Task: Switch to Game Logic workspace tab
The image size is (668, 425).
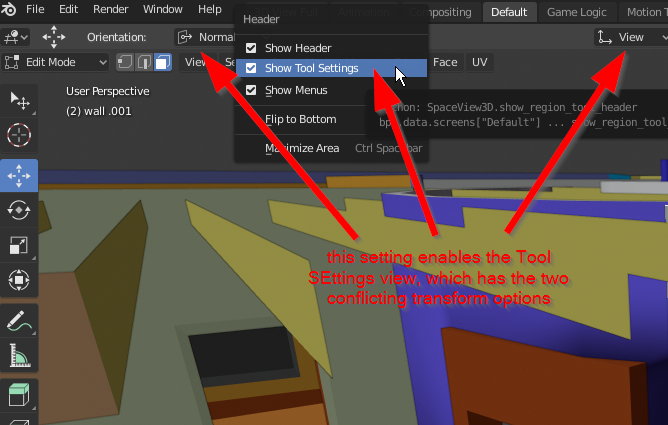Action: tap(576, 12)
